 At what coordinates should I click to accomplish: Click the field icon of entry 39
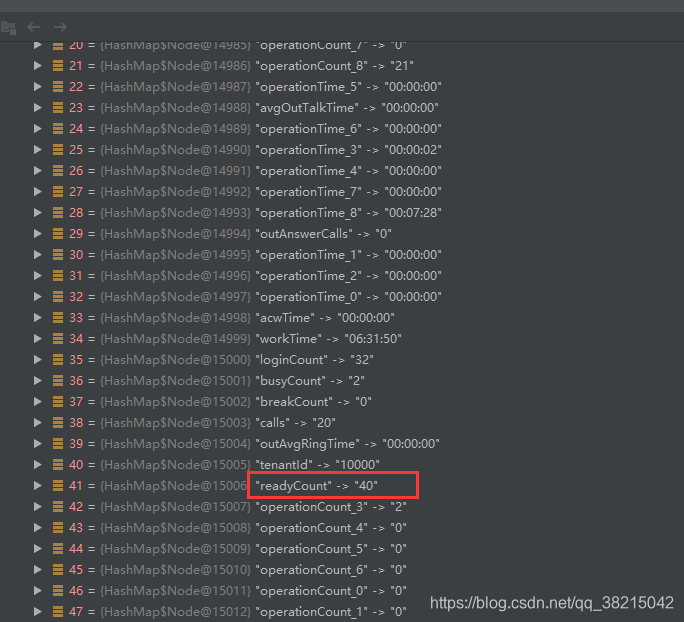click(x=58, y=444)
